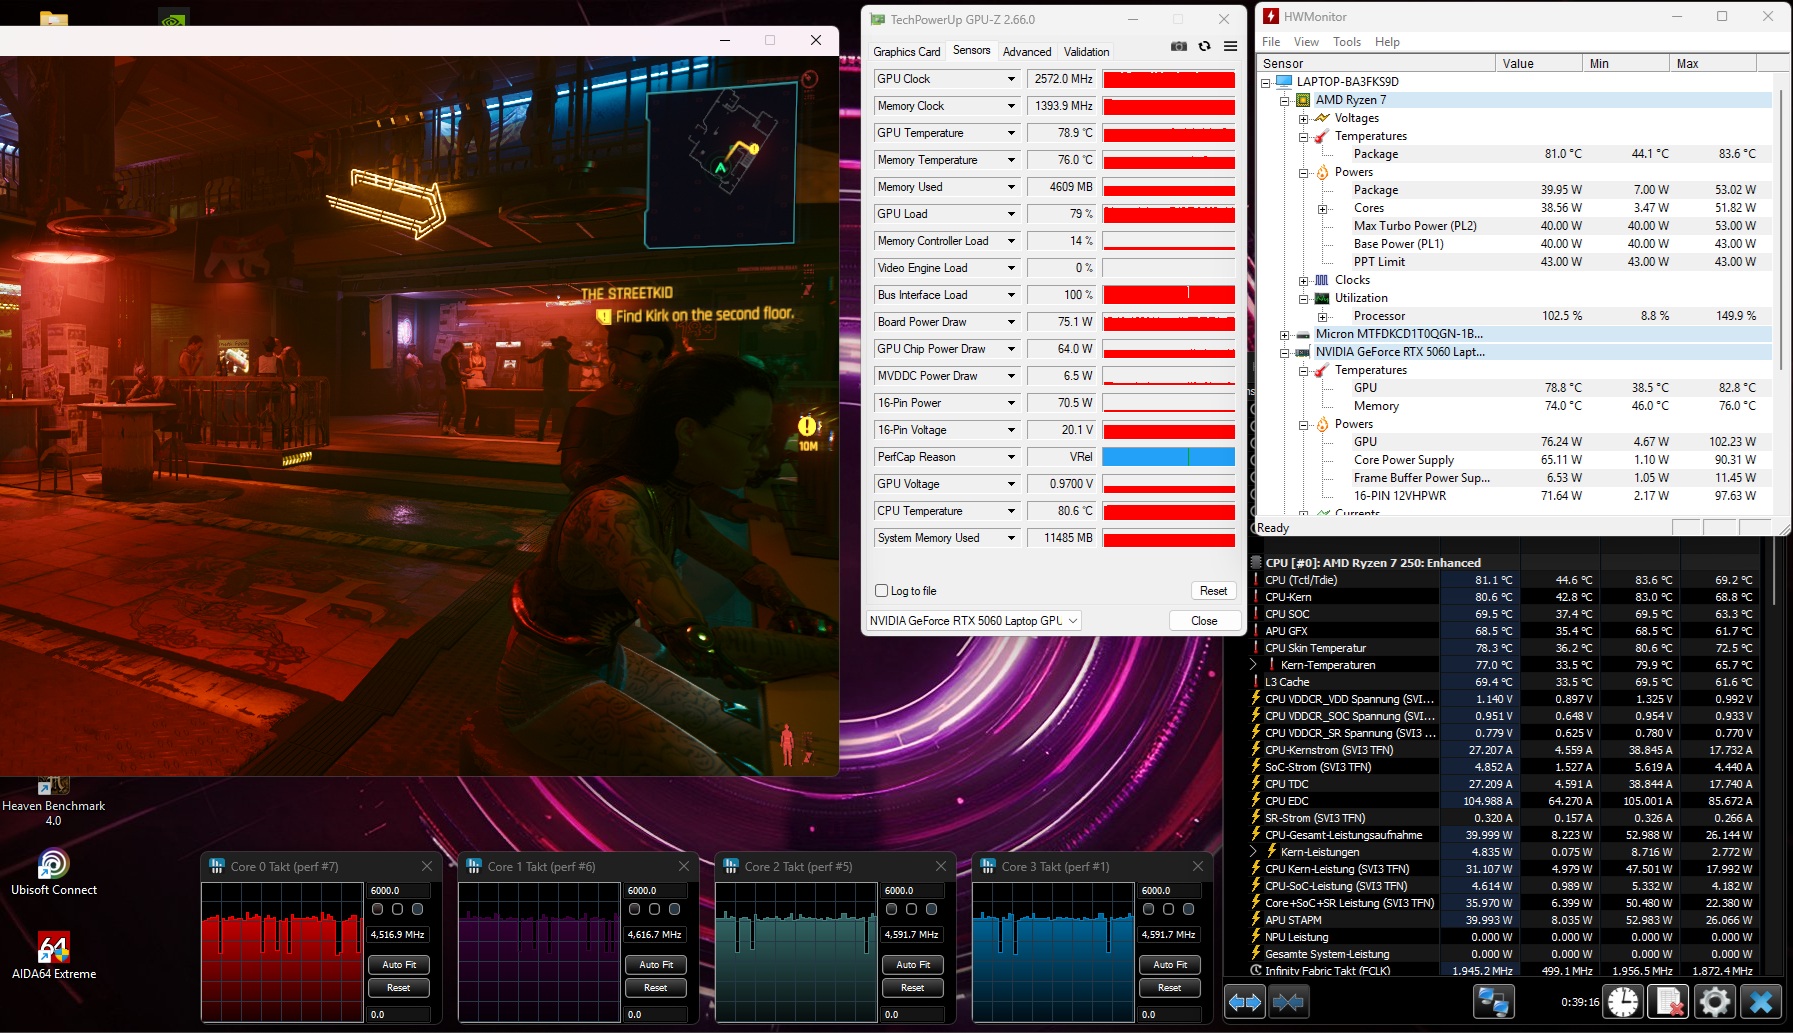The height and width of the screenshot is (1033, 1793).
Task: Take a GPU-Z screenshot with the camera icon
Action: point(1179,46)
